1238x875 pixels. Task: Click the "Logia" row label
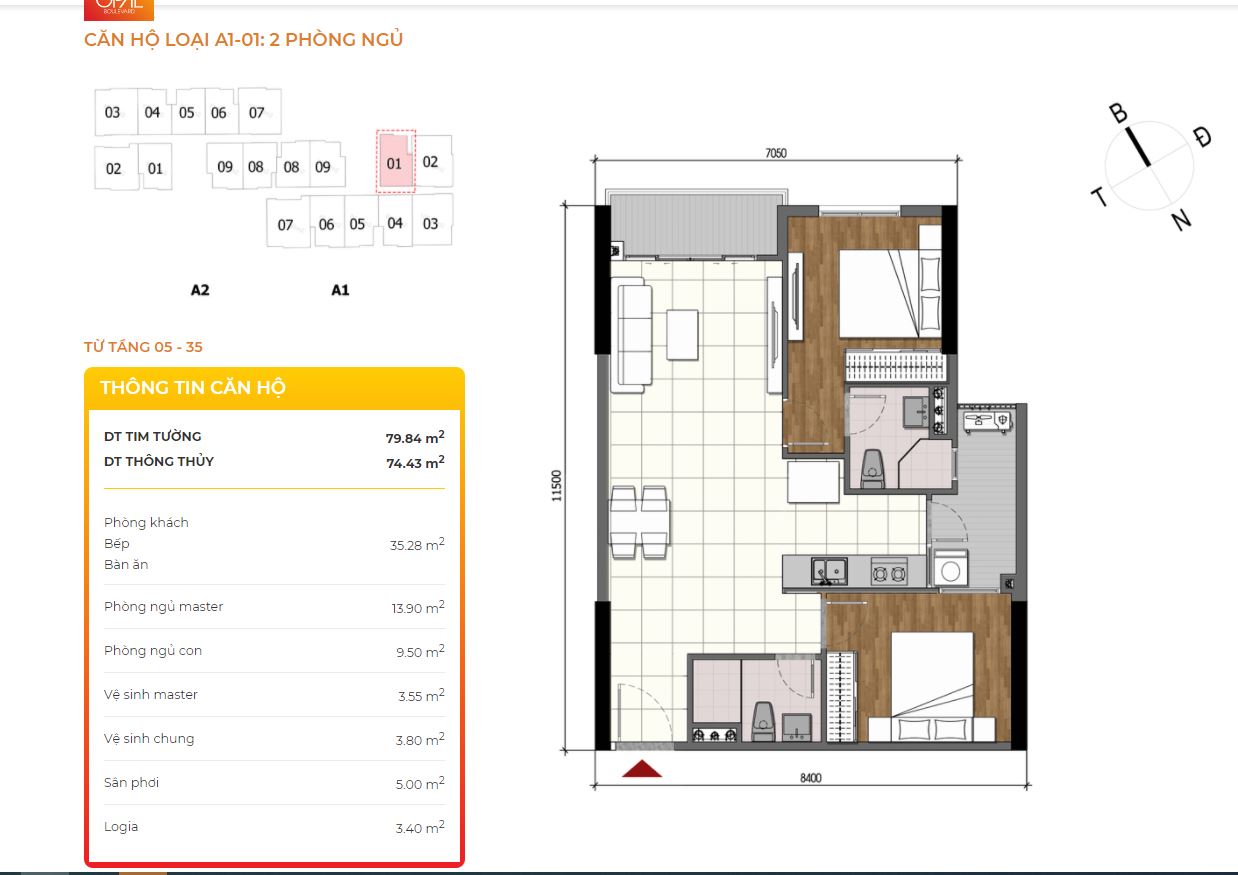[121, 826]
